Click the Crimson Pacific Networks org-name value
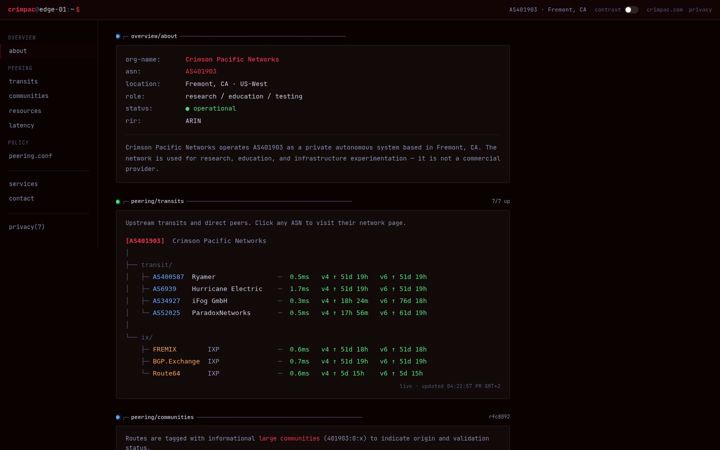The image size is (720, 450). coord(232,60)
